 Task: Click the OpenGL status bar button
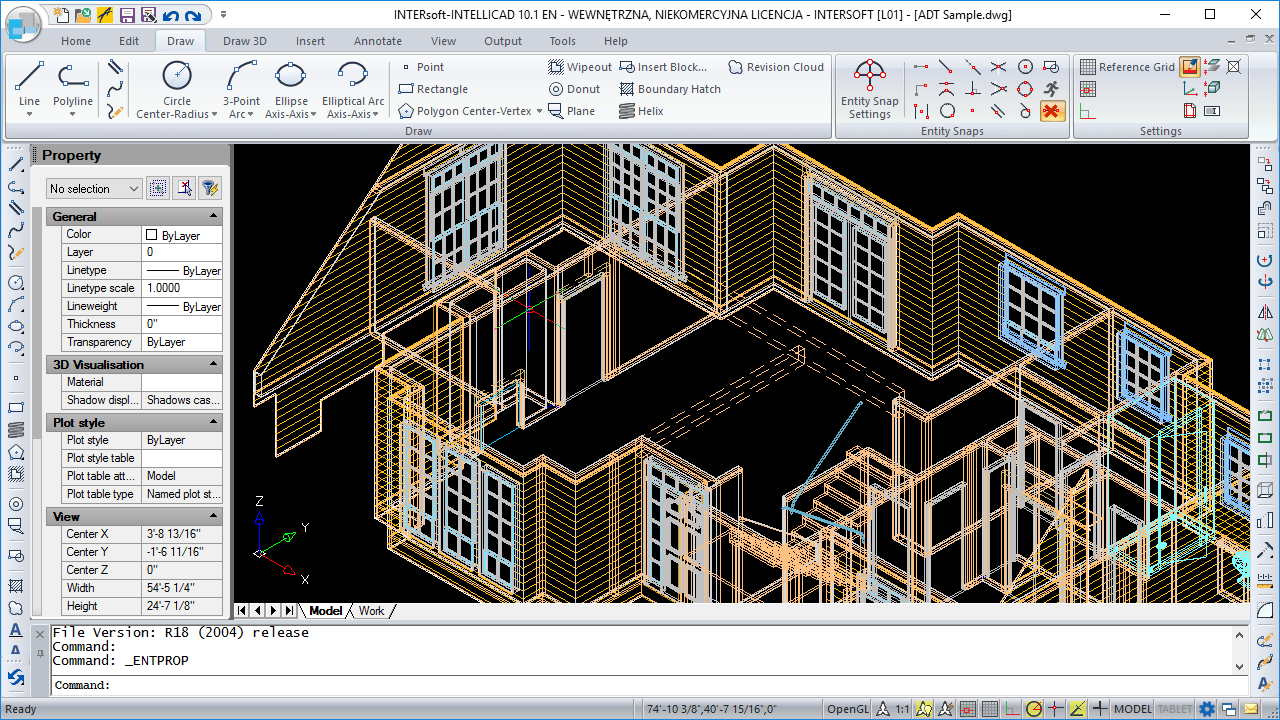tap(847, 709)
